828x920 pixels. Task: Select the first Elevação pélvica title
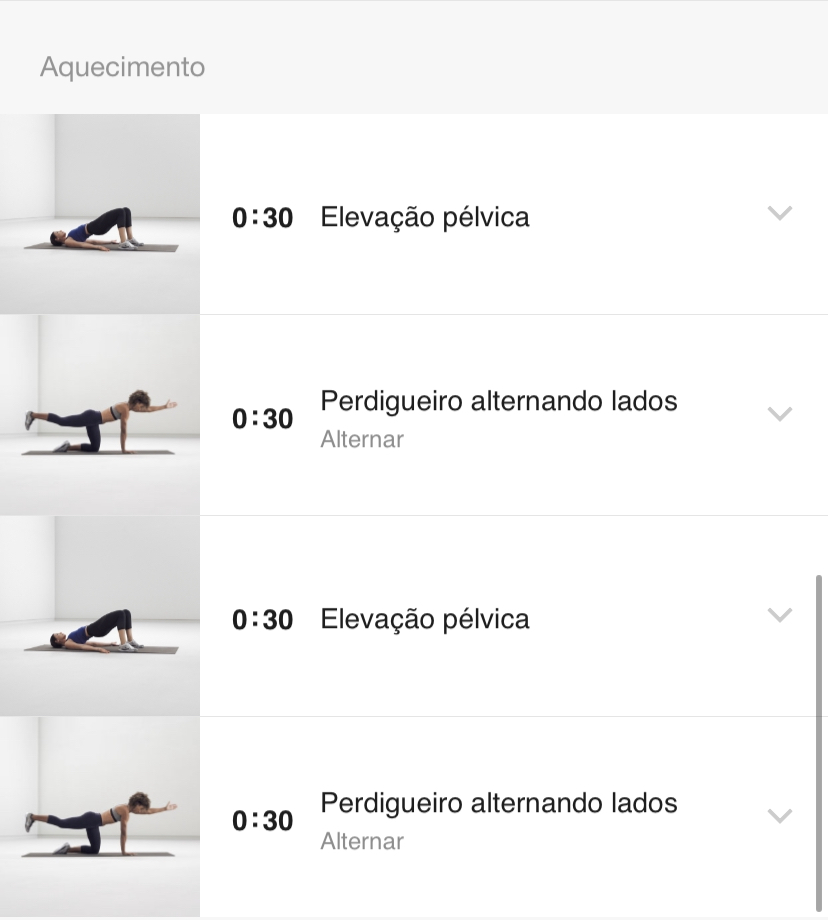425,218
